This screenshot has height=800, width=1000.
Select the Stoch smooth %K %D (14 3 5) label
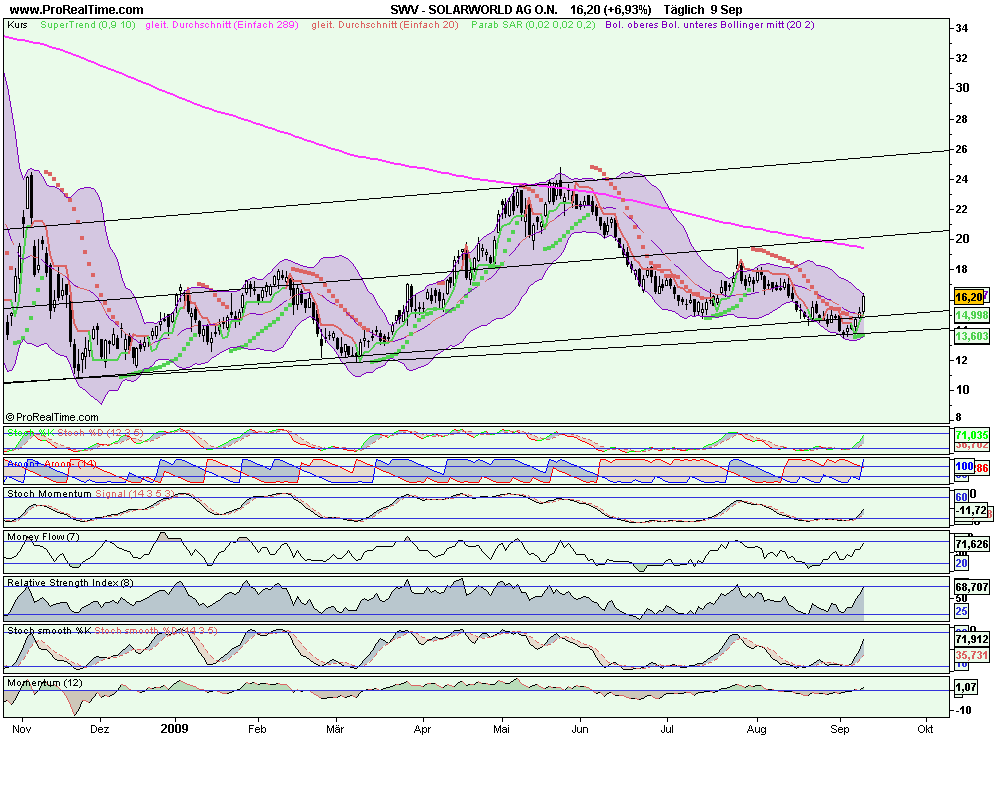pyautogui.click(x=112, y=630)
